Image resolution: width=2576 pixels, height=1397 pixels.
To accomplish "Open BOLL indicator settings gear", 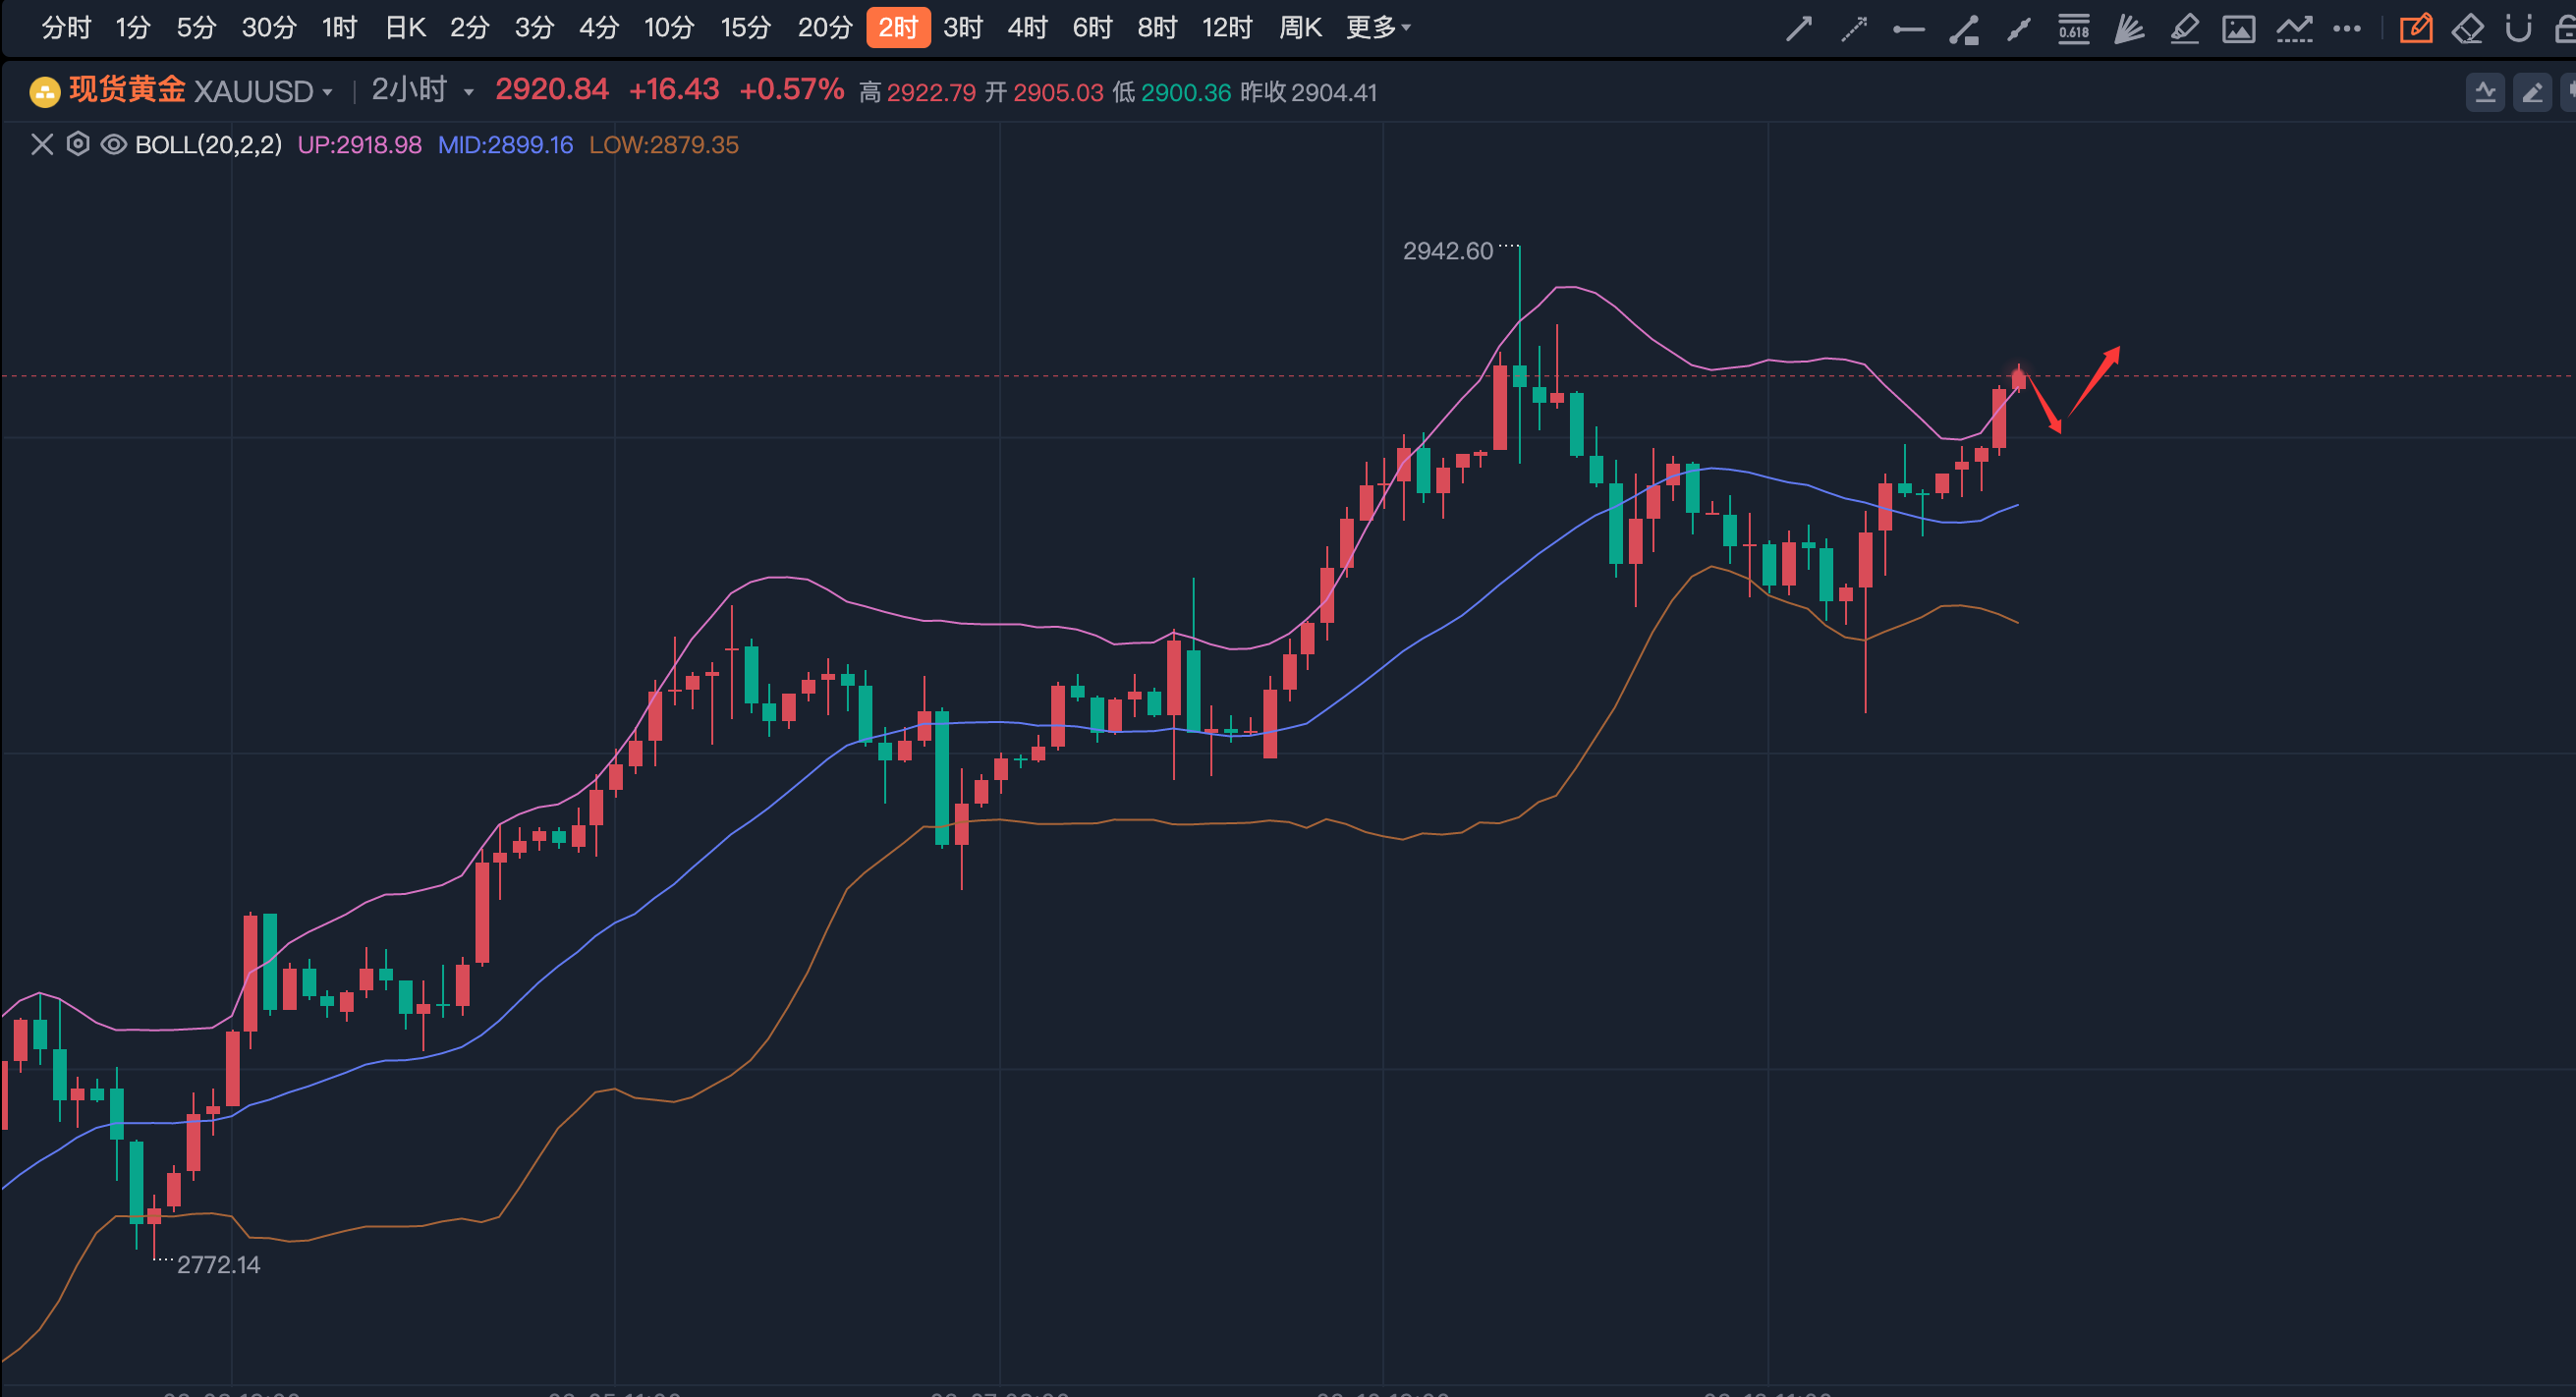I will (x=78, y=145).
